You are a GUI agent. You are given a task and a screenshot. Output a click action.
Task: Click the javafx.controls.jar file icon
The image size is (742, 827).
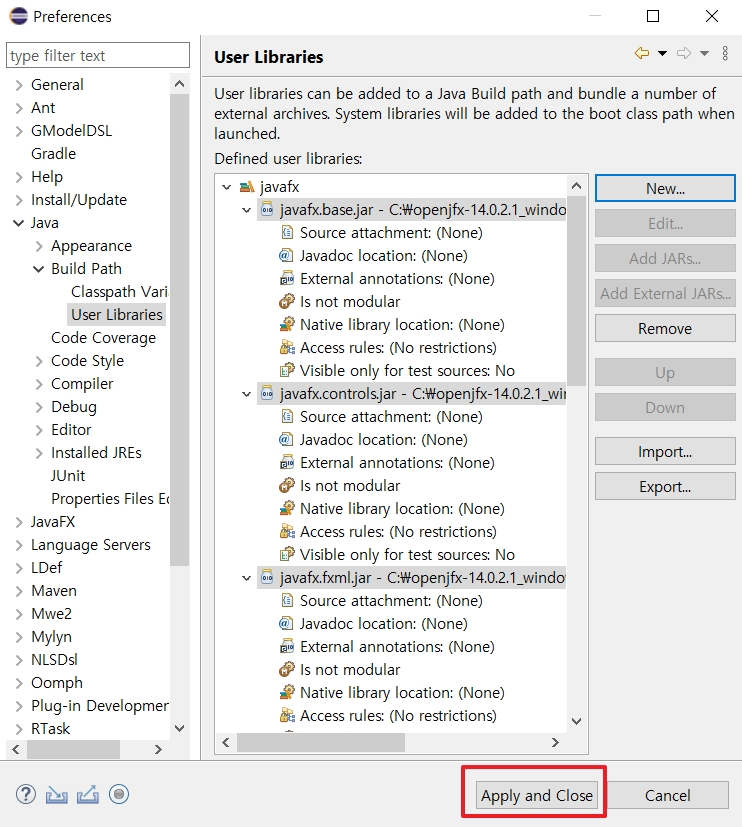tap(267, 393)
